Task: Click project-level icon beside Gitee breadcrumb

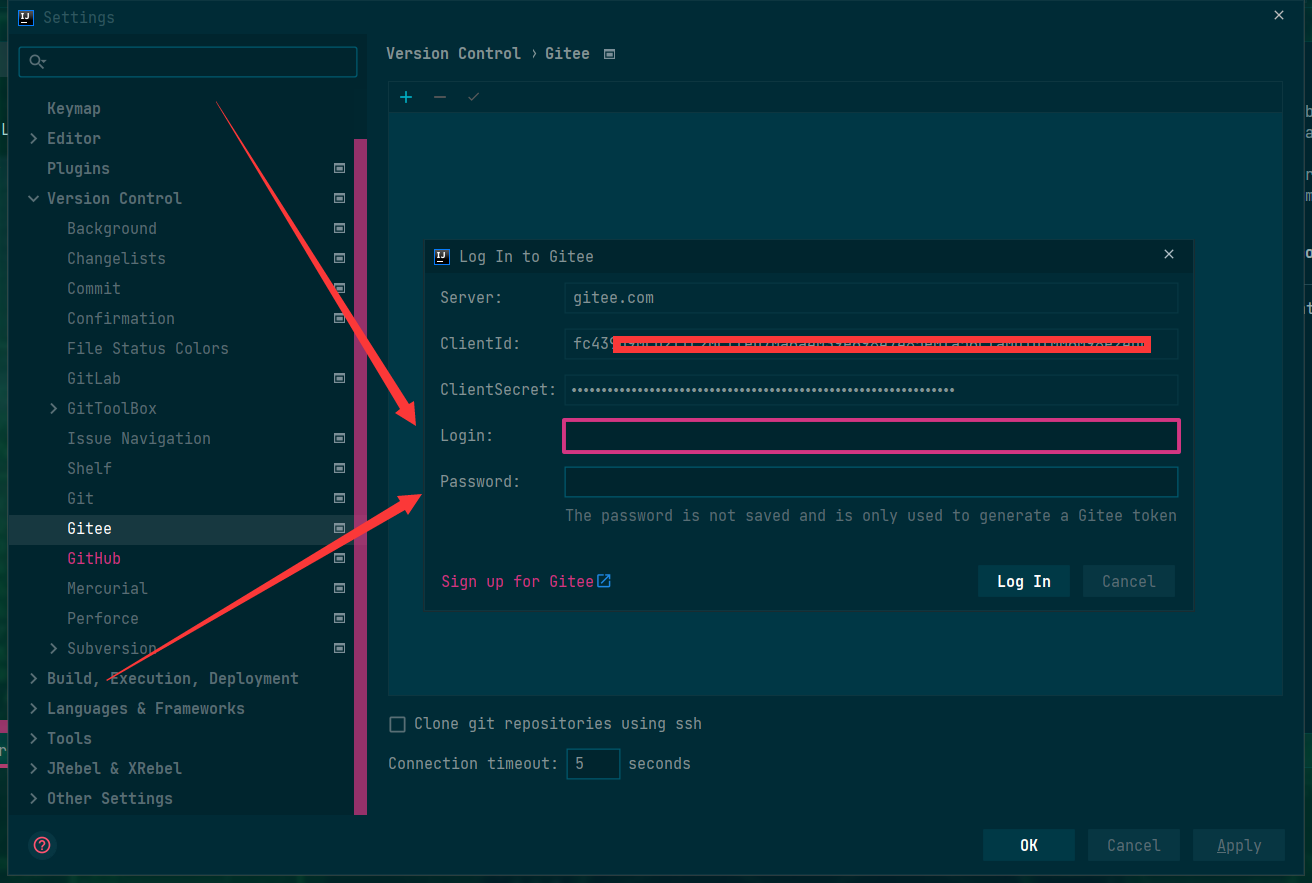Action: pyautogui.click(x=610, y=54)
